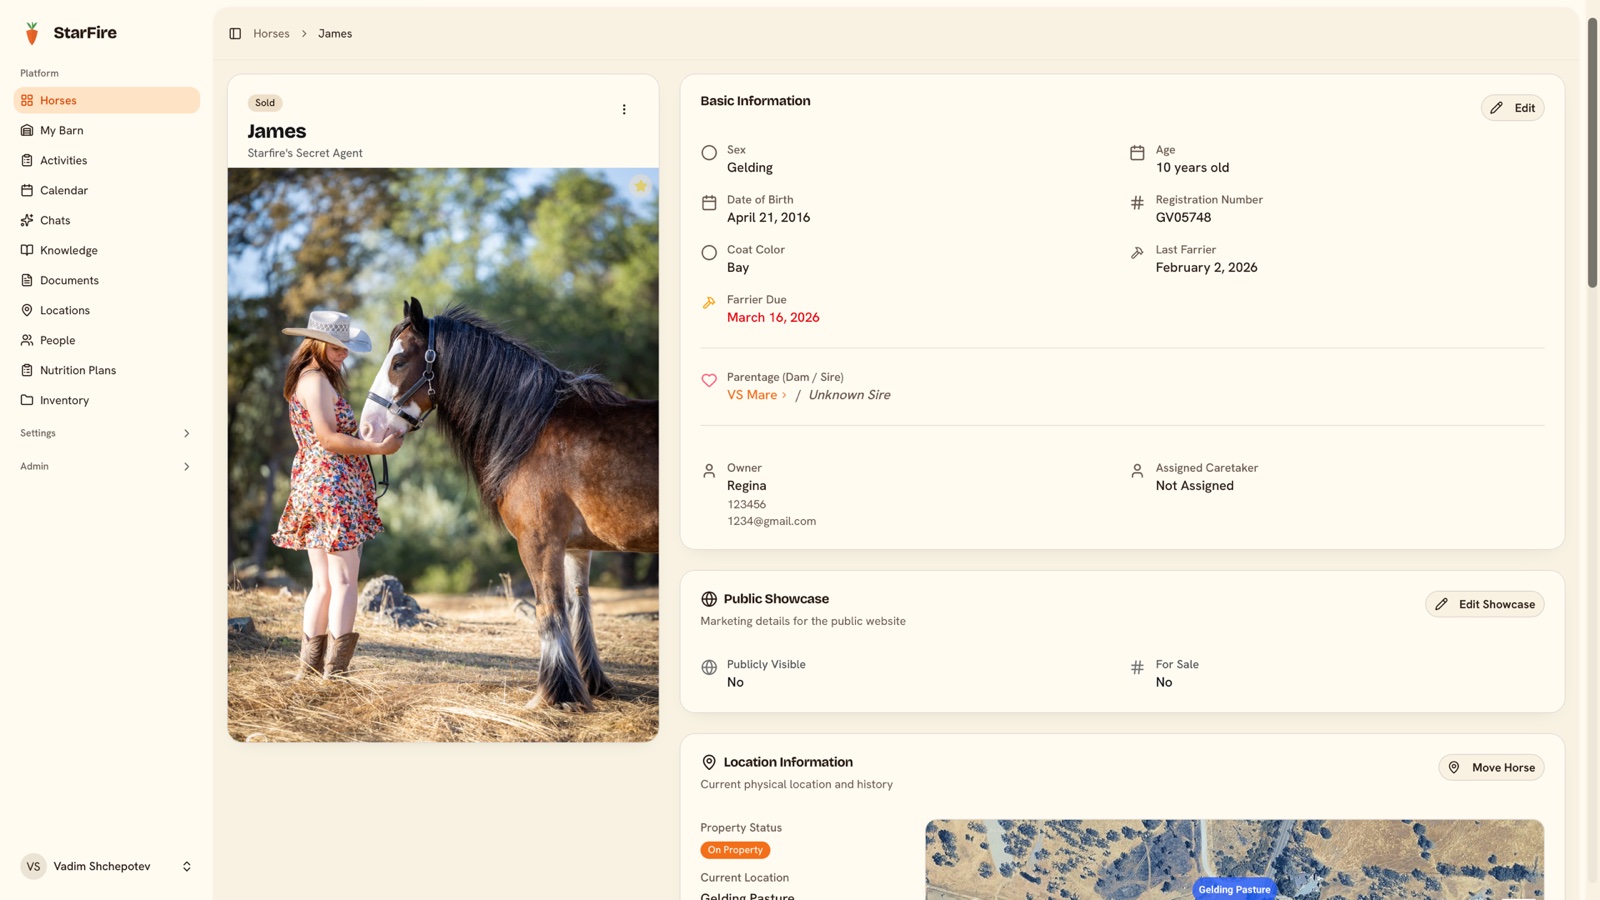Open the James card three-dot menu

point(624,110)
